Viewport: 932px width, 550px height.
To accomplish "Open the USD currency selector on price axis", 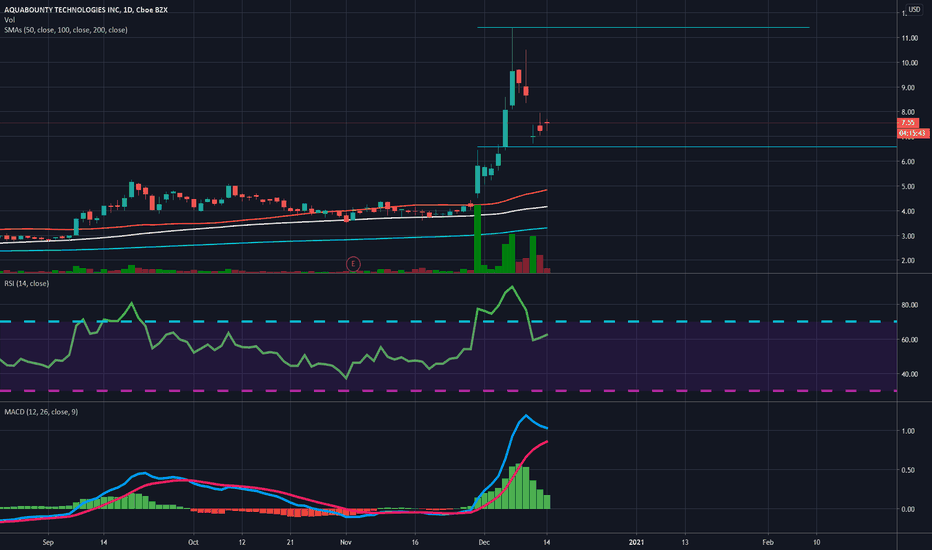I will tap(914, 10).
